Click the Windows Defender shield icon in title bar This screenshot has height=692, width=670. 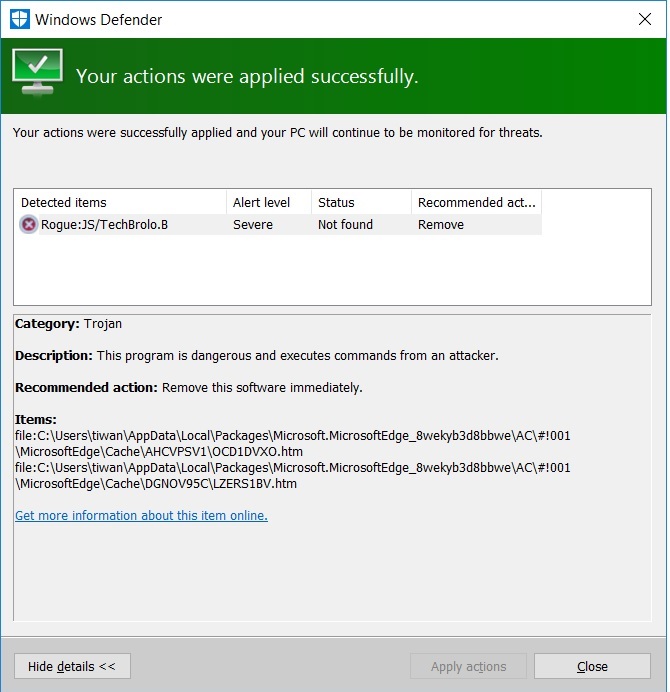point(20,19)
